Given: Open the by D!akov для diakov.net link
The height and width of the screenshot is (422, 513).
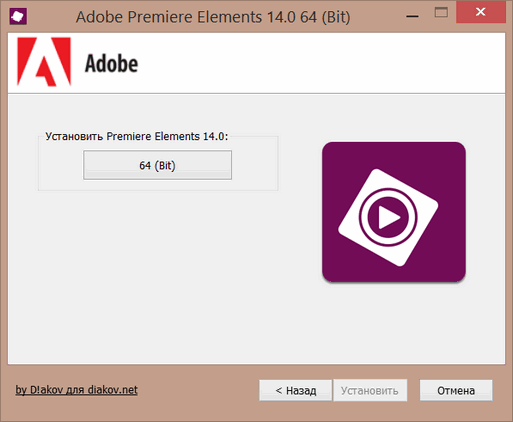Looking at the screenshot, I should click(x=76, y=390).
